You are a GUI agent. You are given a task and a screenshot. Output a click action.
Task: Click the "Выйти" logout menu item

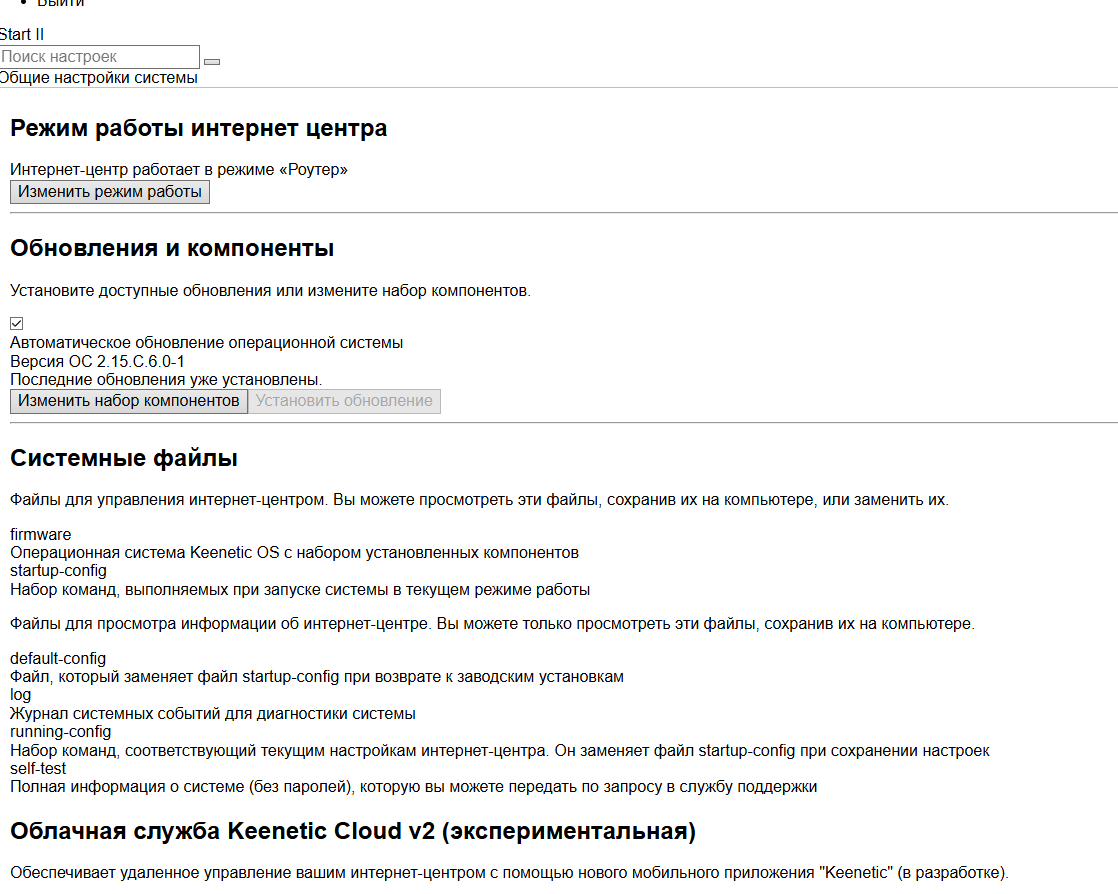(61, 3)
